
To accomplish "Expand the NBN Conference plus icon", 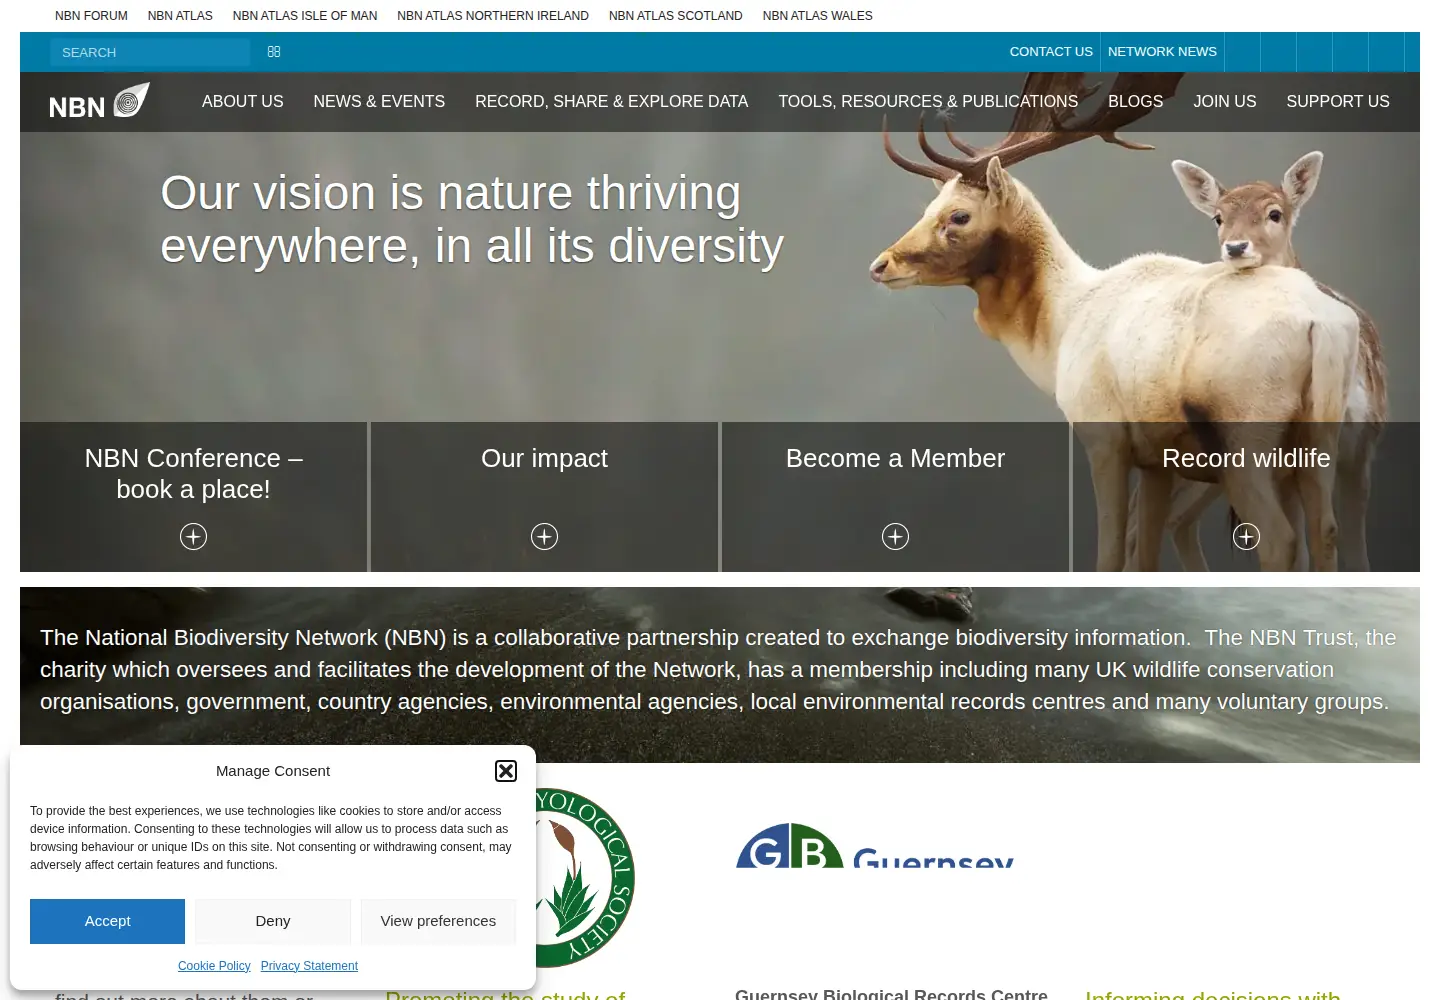I will [193, 537].
